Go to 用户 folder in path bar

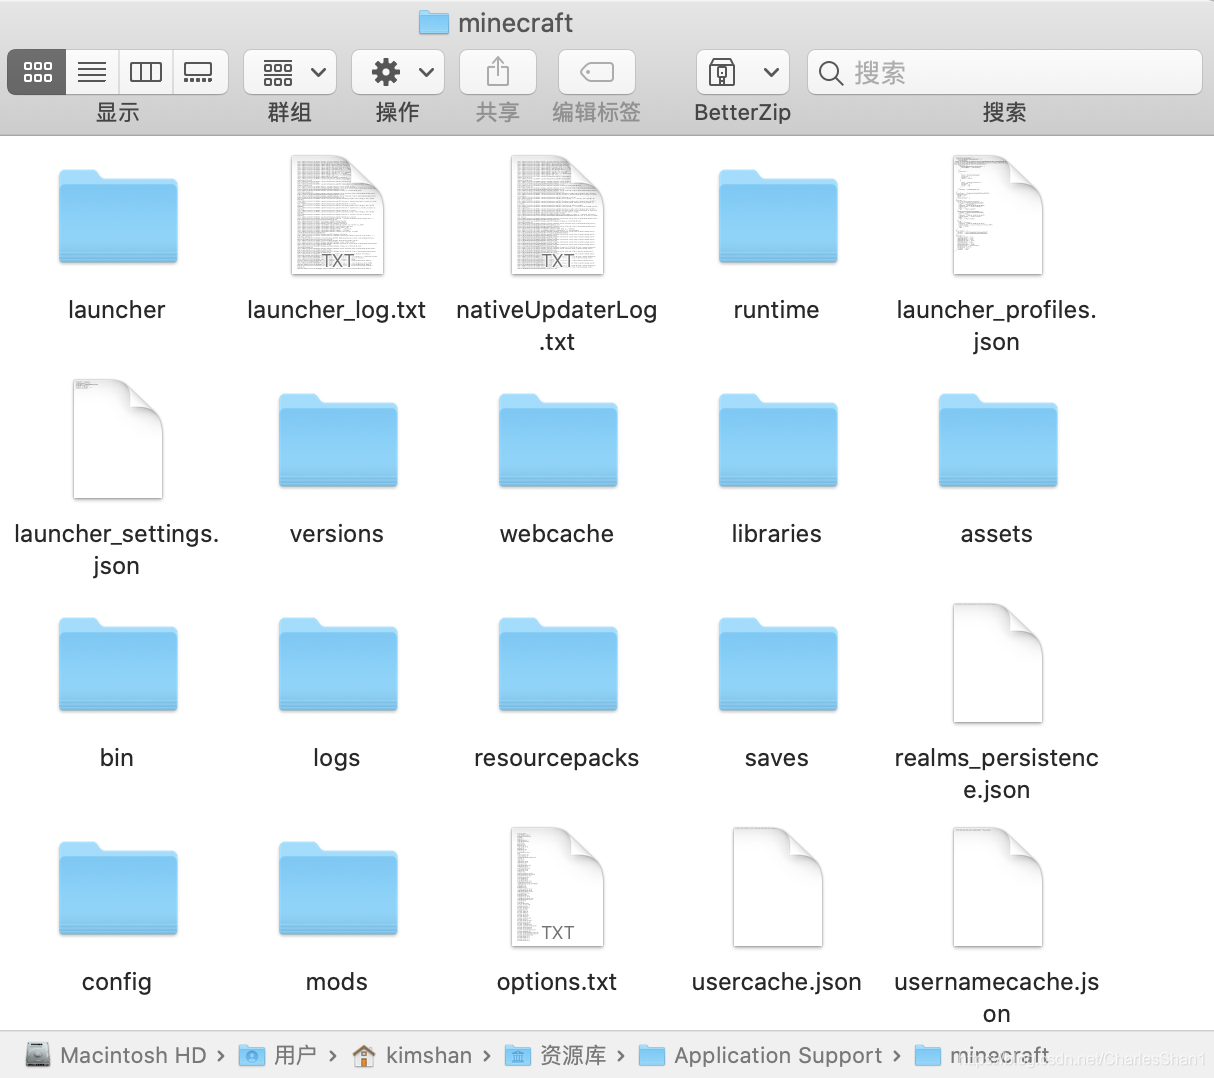coord(278,1055)
